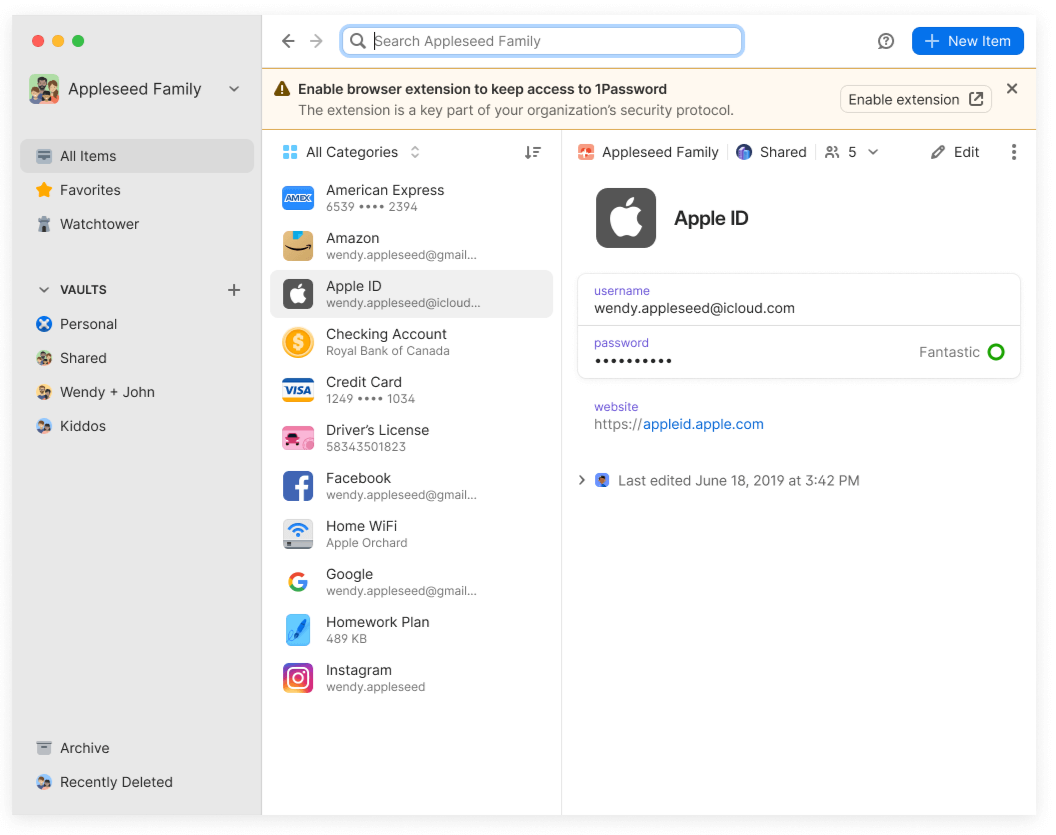Click the sort order icon
This screenshot has width=1056, height=835.
[533, 152]
